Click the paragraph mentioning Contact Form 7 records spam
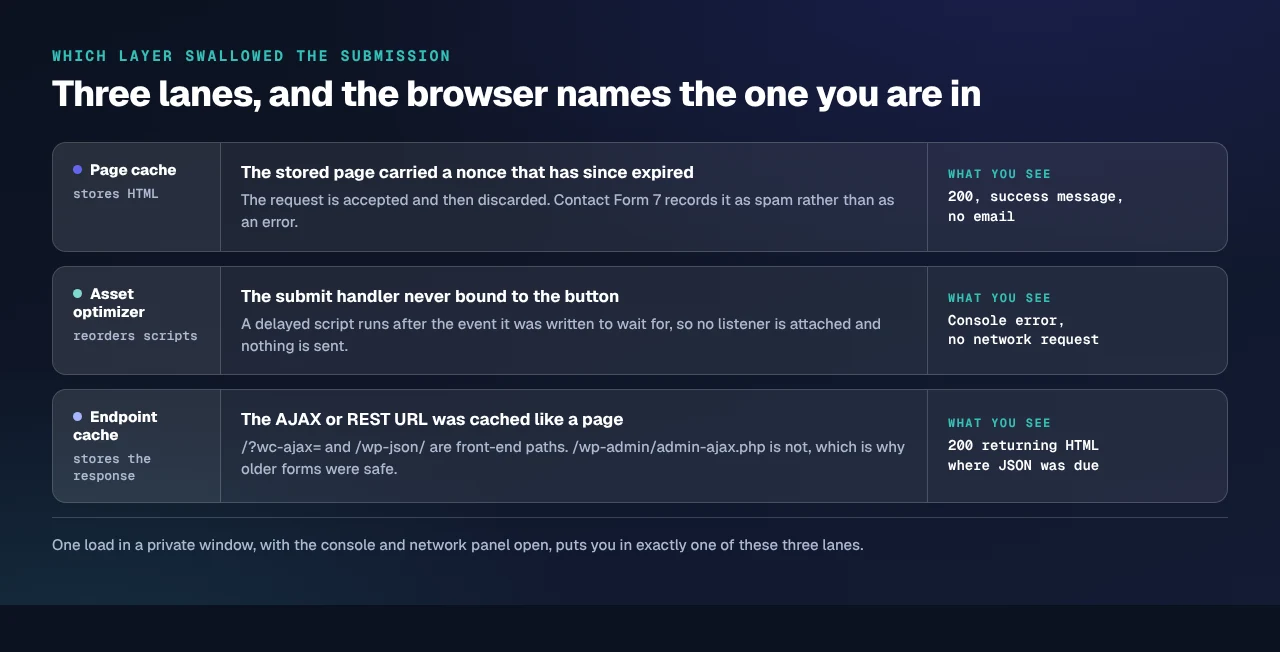 [x=568, y=211]
